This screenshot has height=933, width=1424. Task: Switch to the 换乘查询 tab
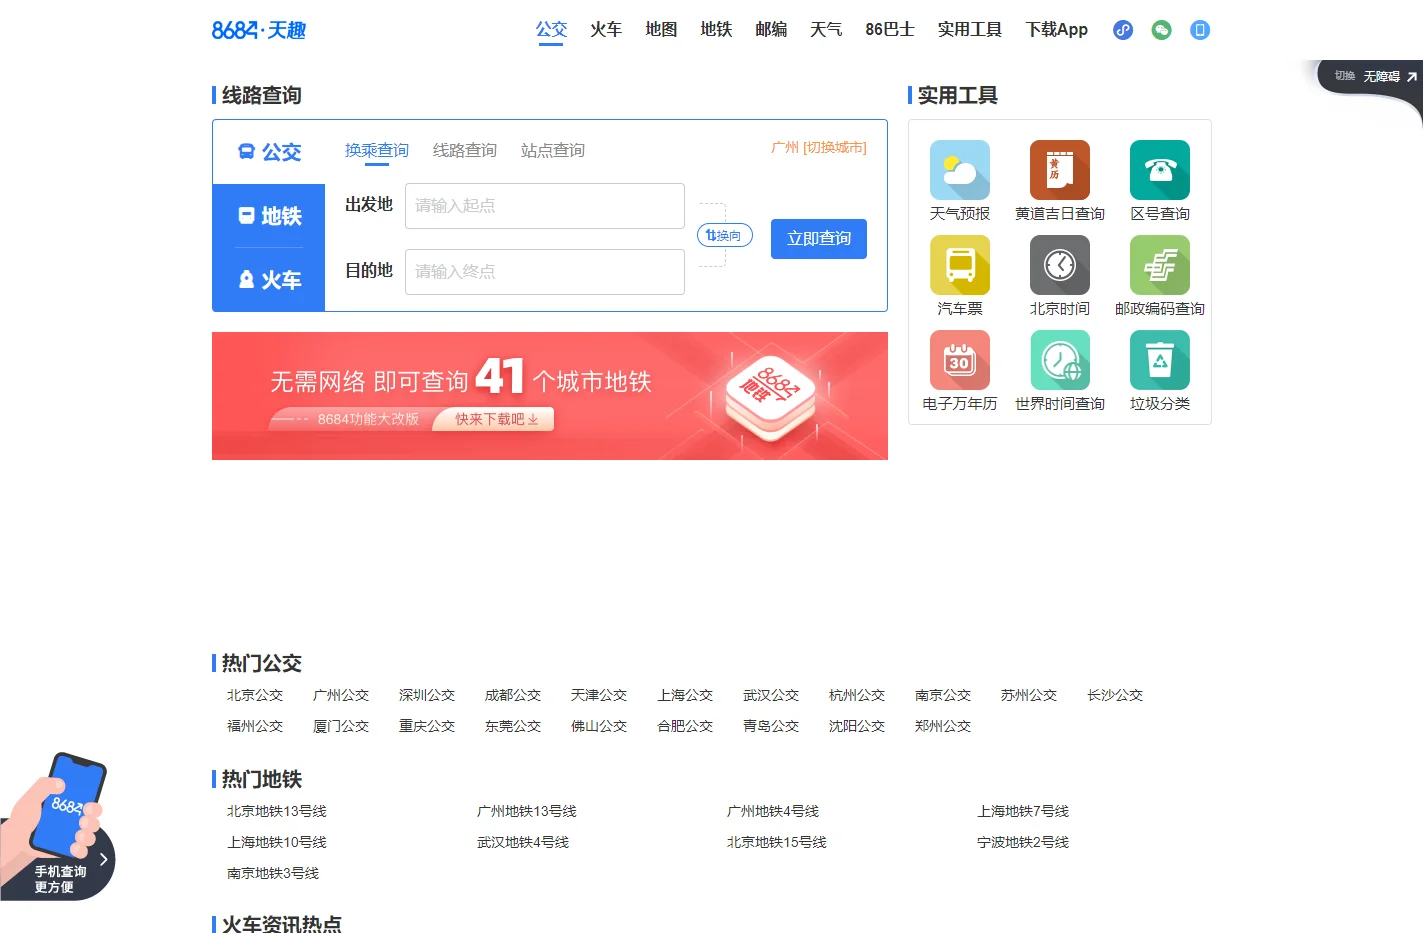pyautogui.click(x=377, y=150)
